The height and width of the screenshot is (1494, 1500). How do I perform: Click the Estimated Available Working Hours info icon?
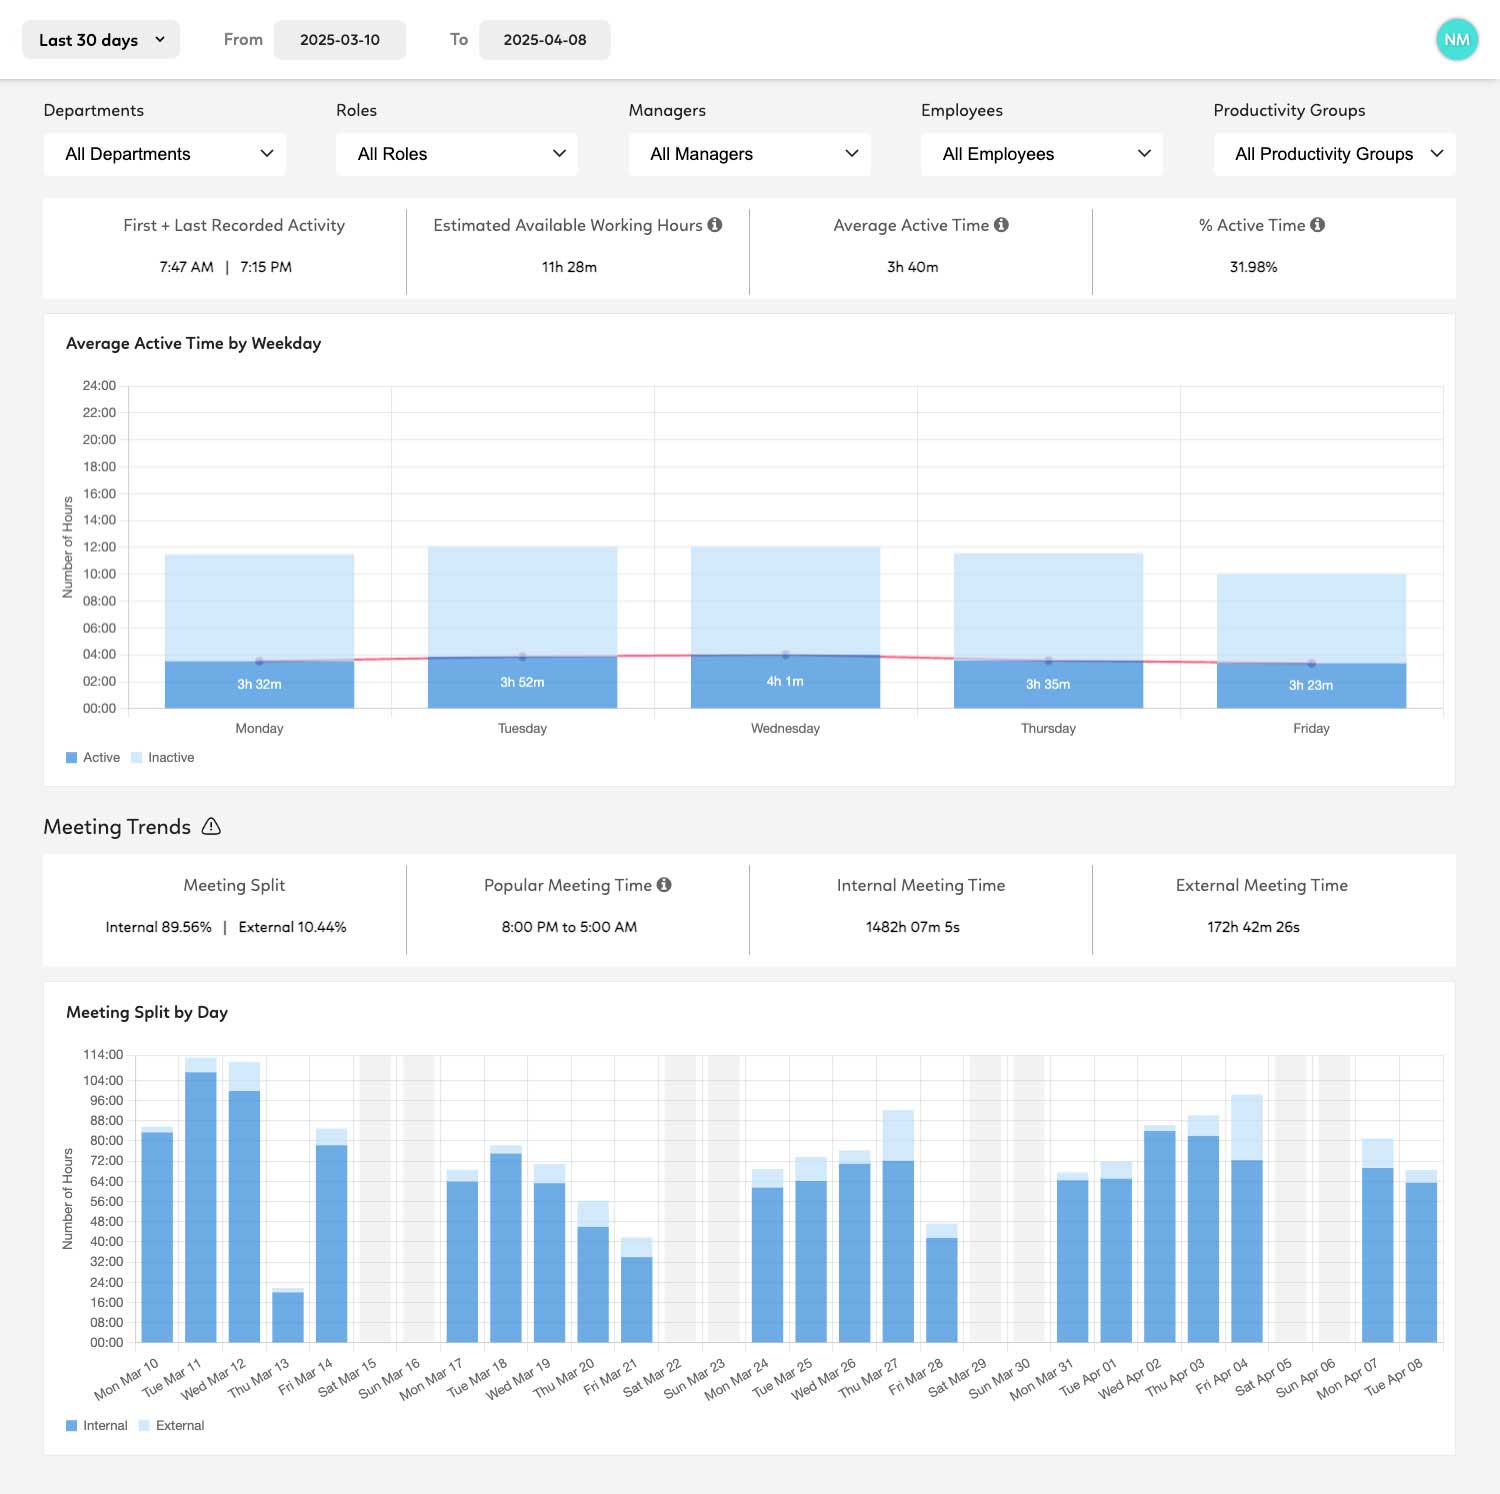tap(716, 225)
